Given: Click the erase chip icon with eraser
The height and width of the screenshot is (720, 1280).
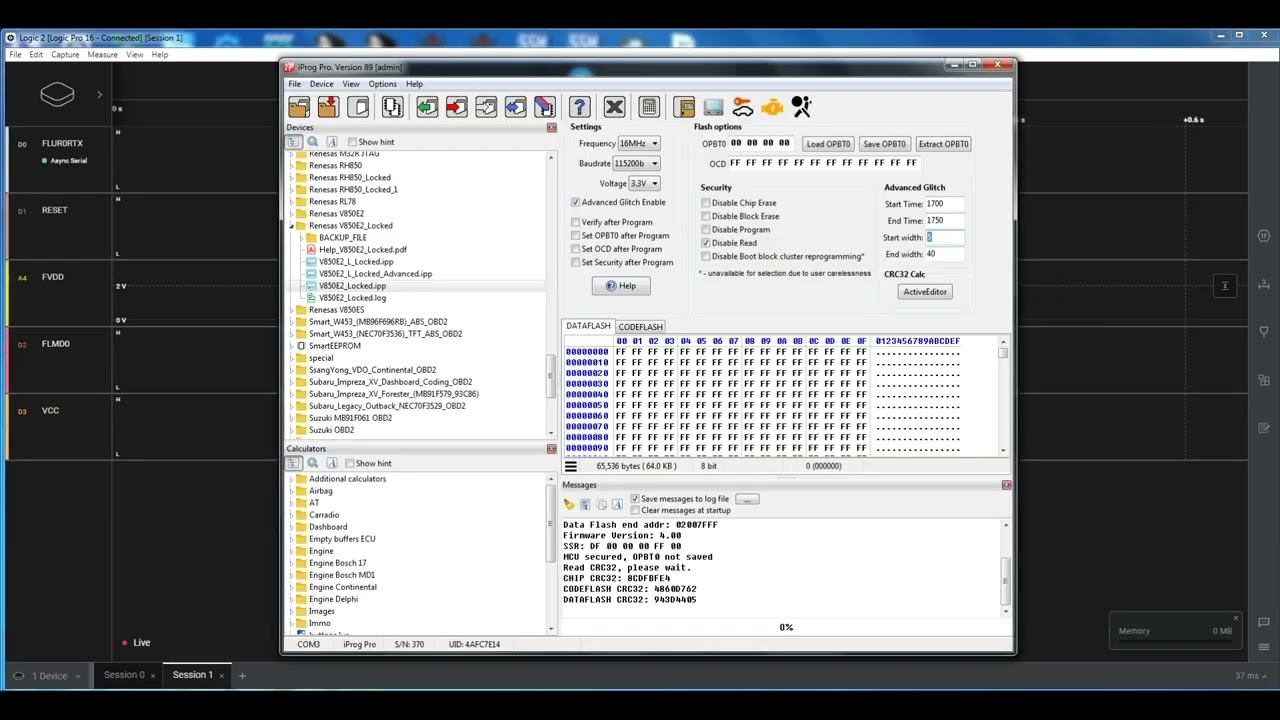Looking at the screenshot, I should click(x=544, y=107).
